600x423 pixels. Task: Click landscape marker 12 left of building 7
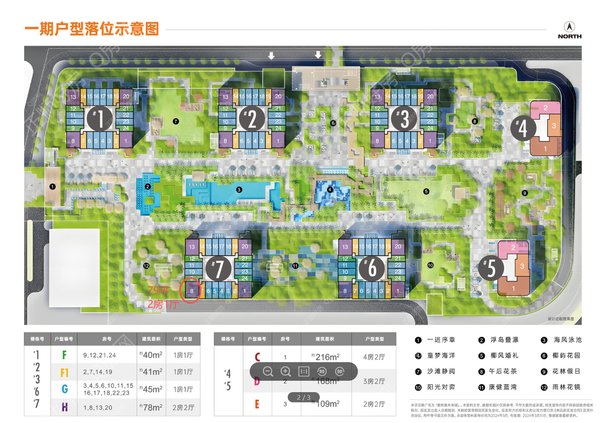[146, 266]
